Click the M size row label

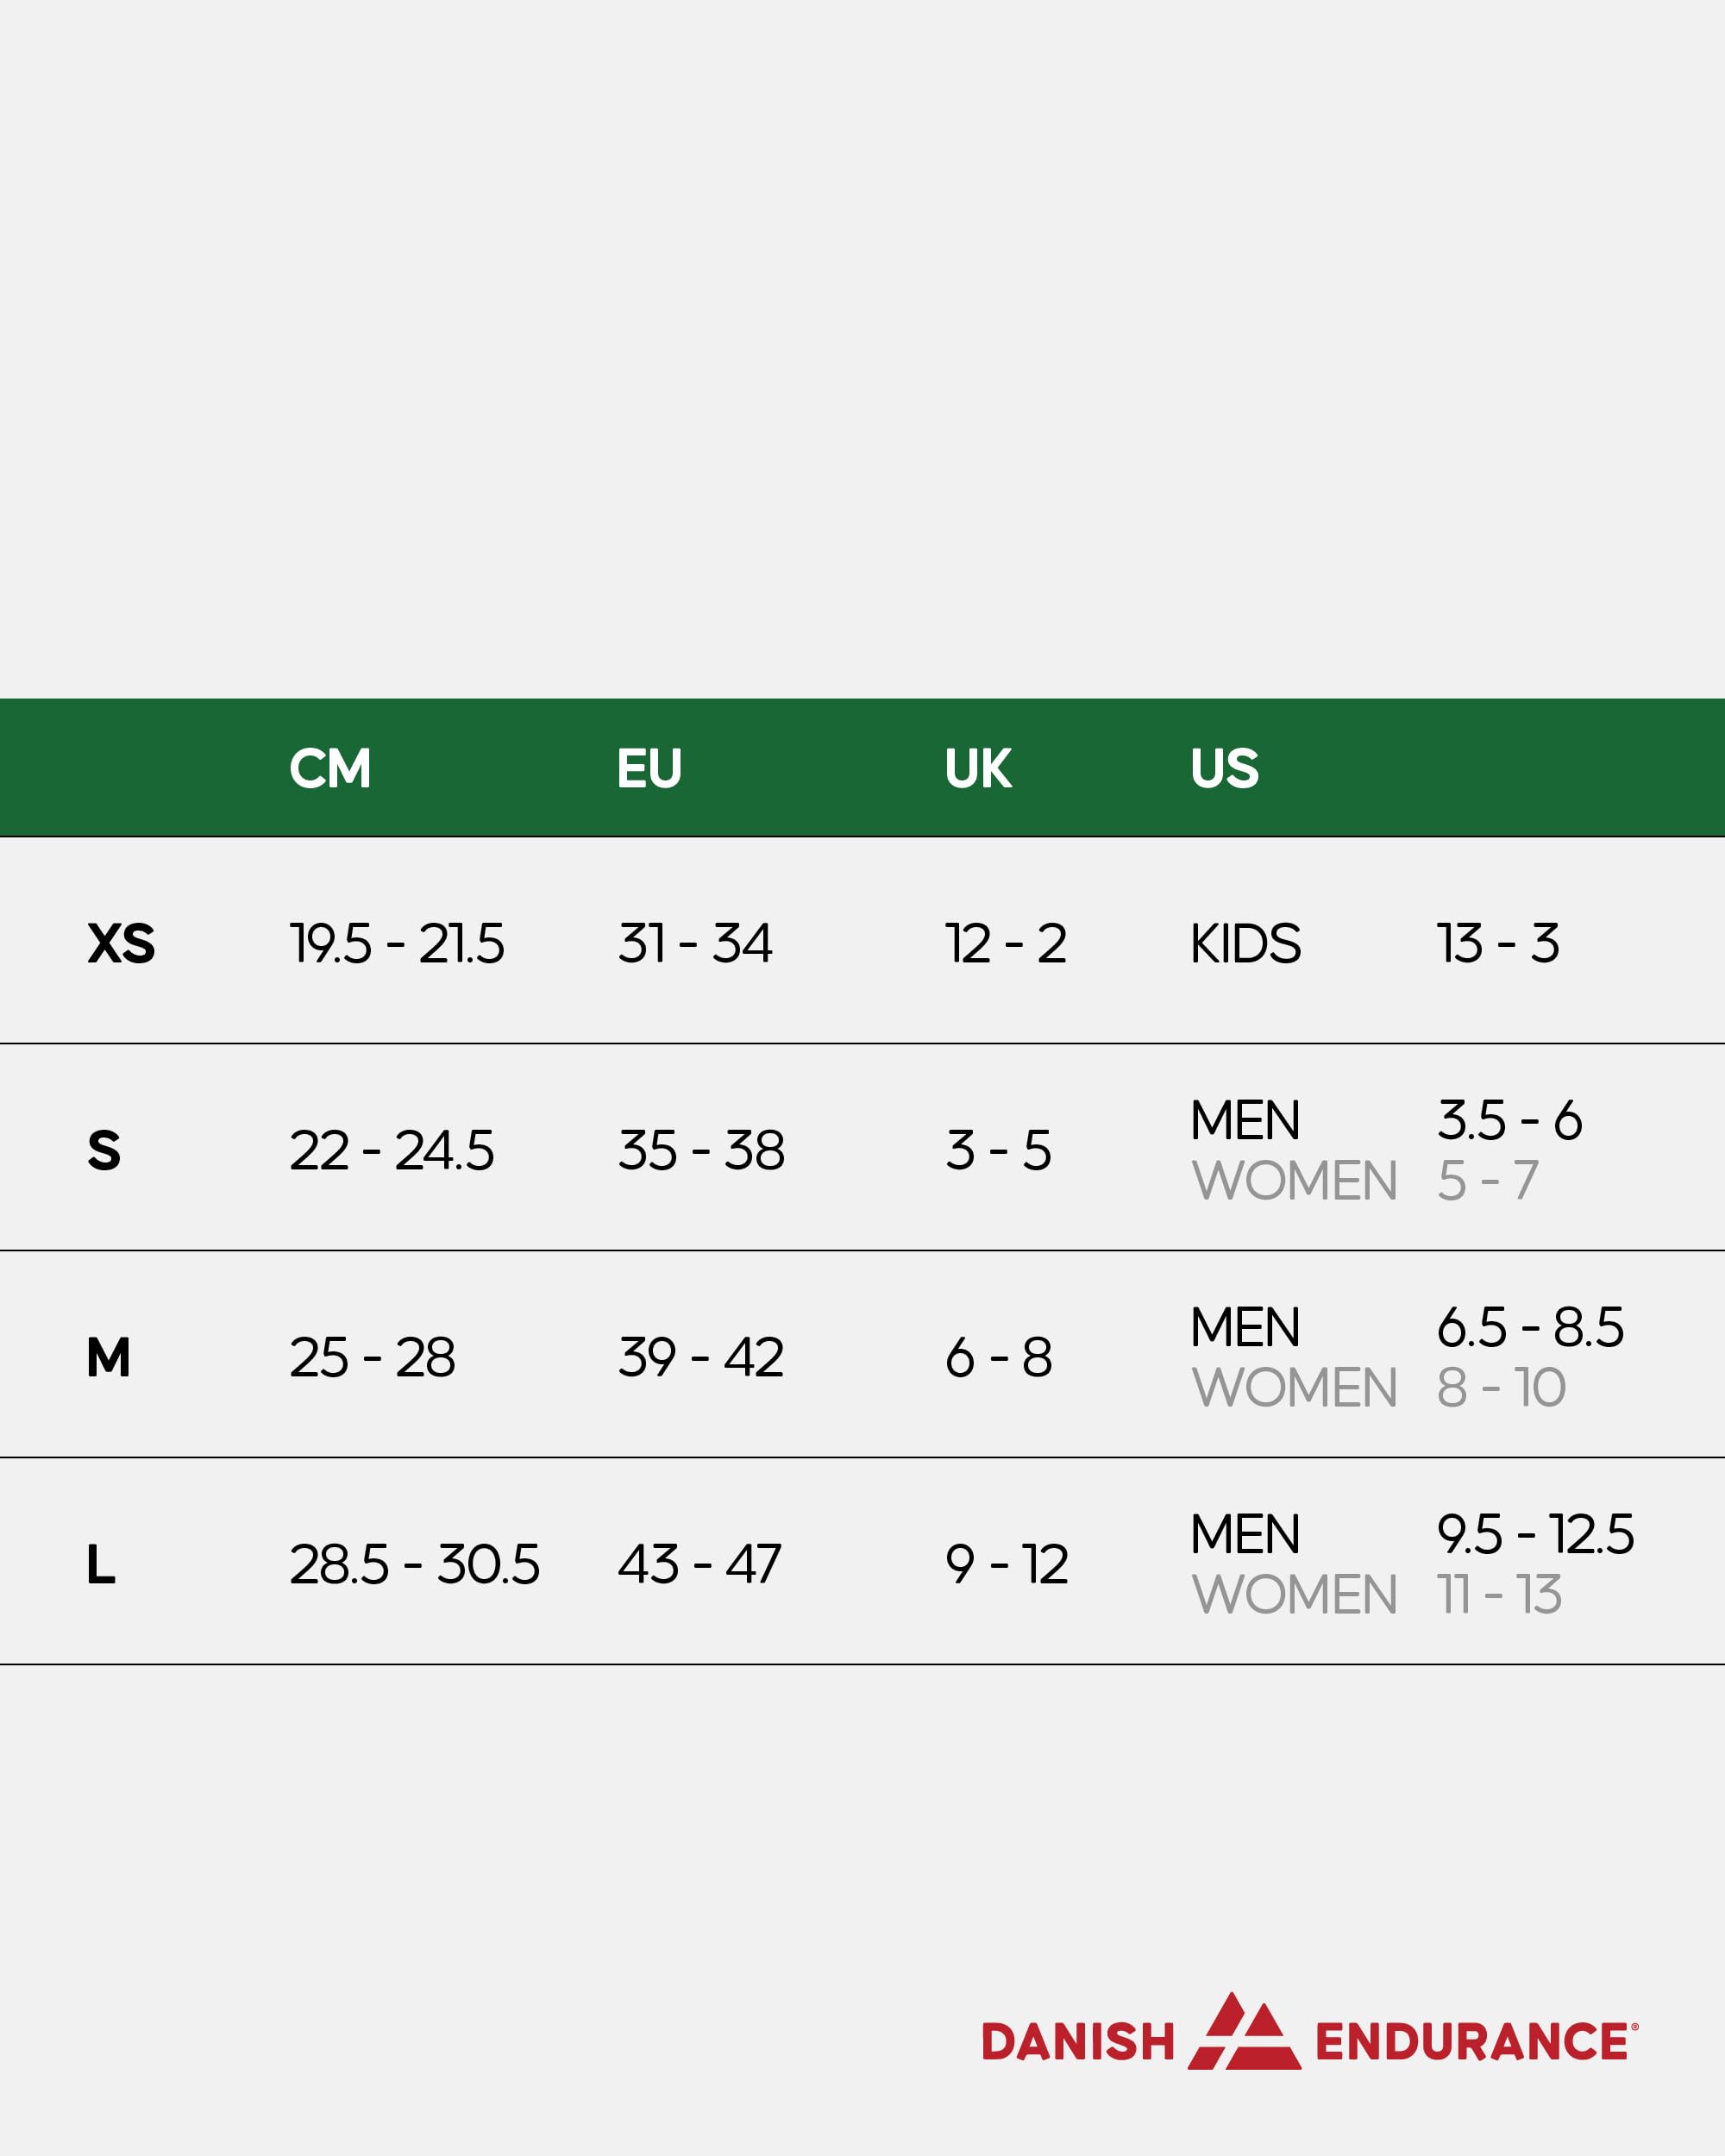click(x=108, y=1358)
